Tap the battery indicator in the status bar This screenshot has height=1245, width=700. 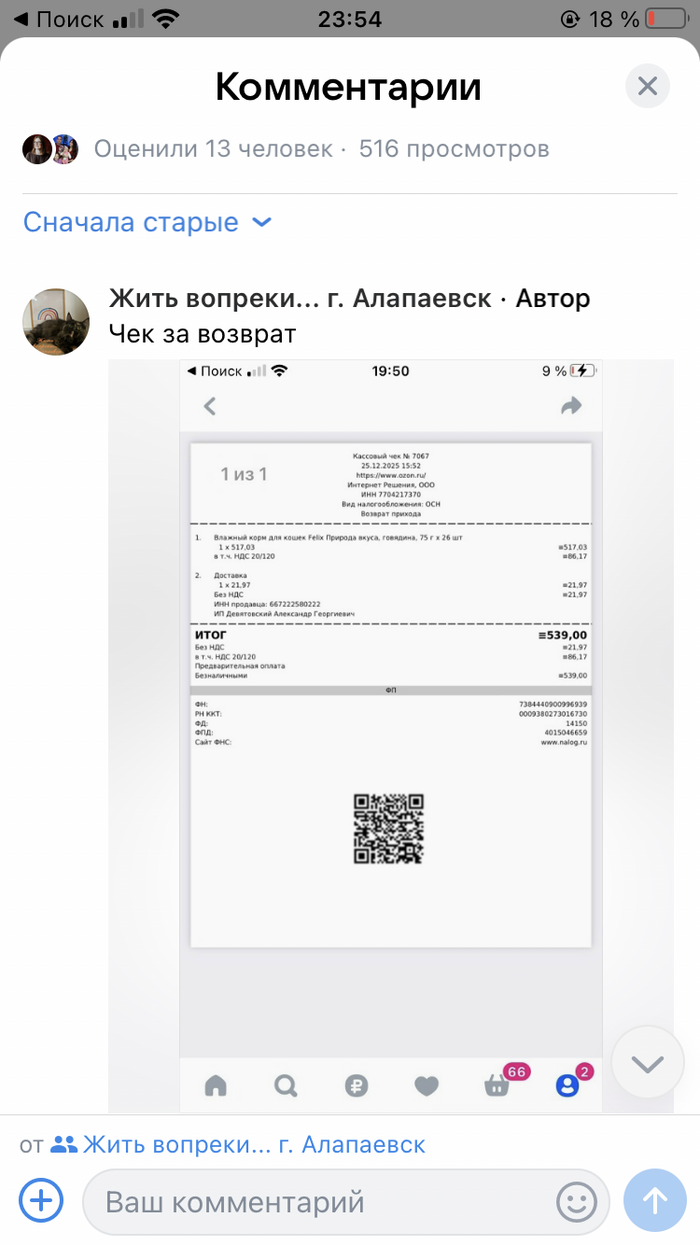(x=664, y=18)
